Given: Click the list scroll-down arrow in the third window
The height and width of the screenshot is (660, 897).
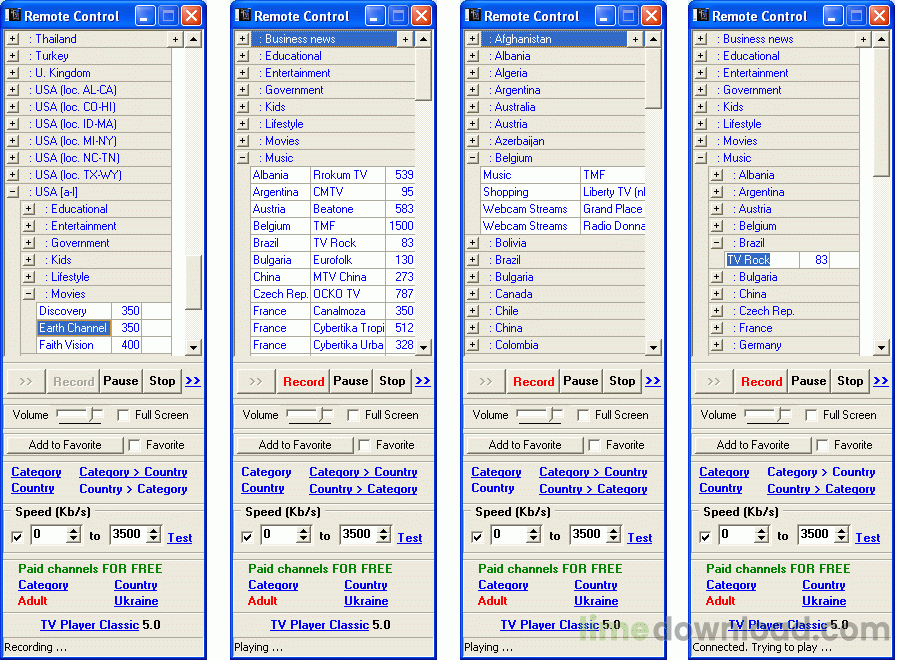Looking at the screenshot, I should 653,347.
